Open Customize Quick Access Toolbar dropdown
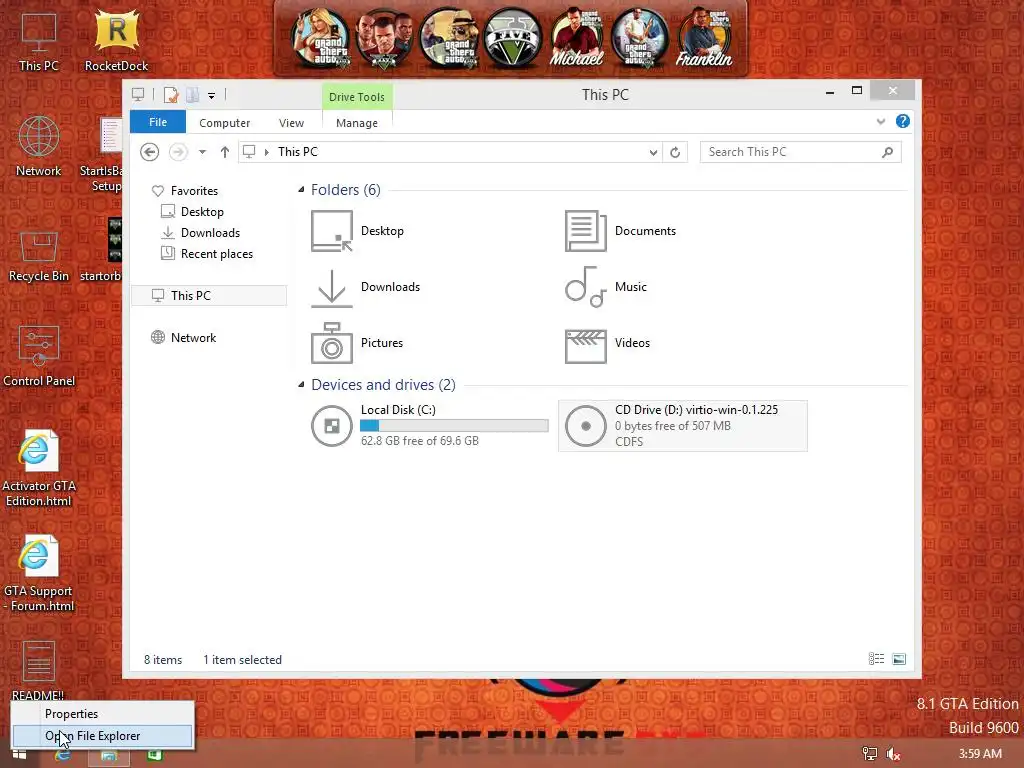The height and width of the screenshot is (768, 1024). tap(212, 96)
